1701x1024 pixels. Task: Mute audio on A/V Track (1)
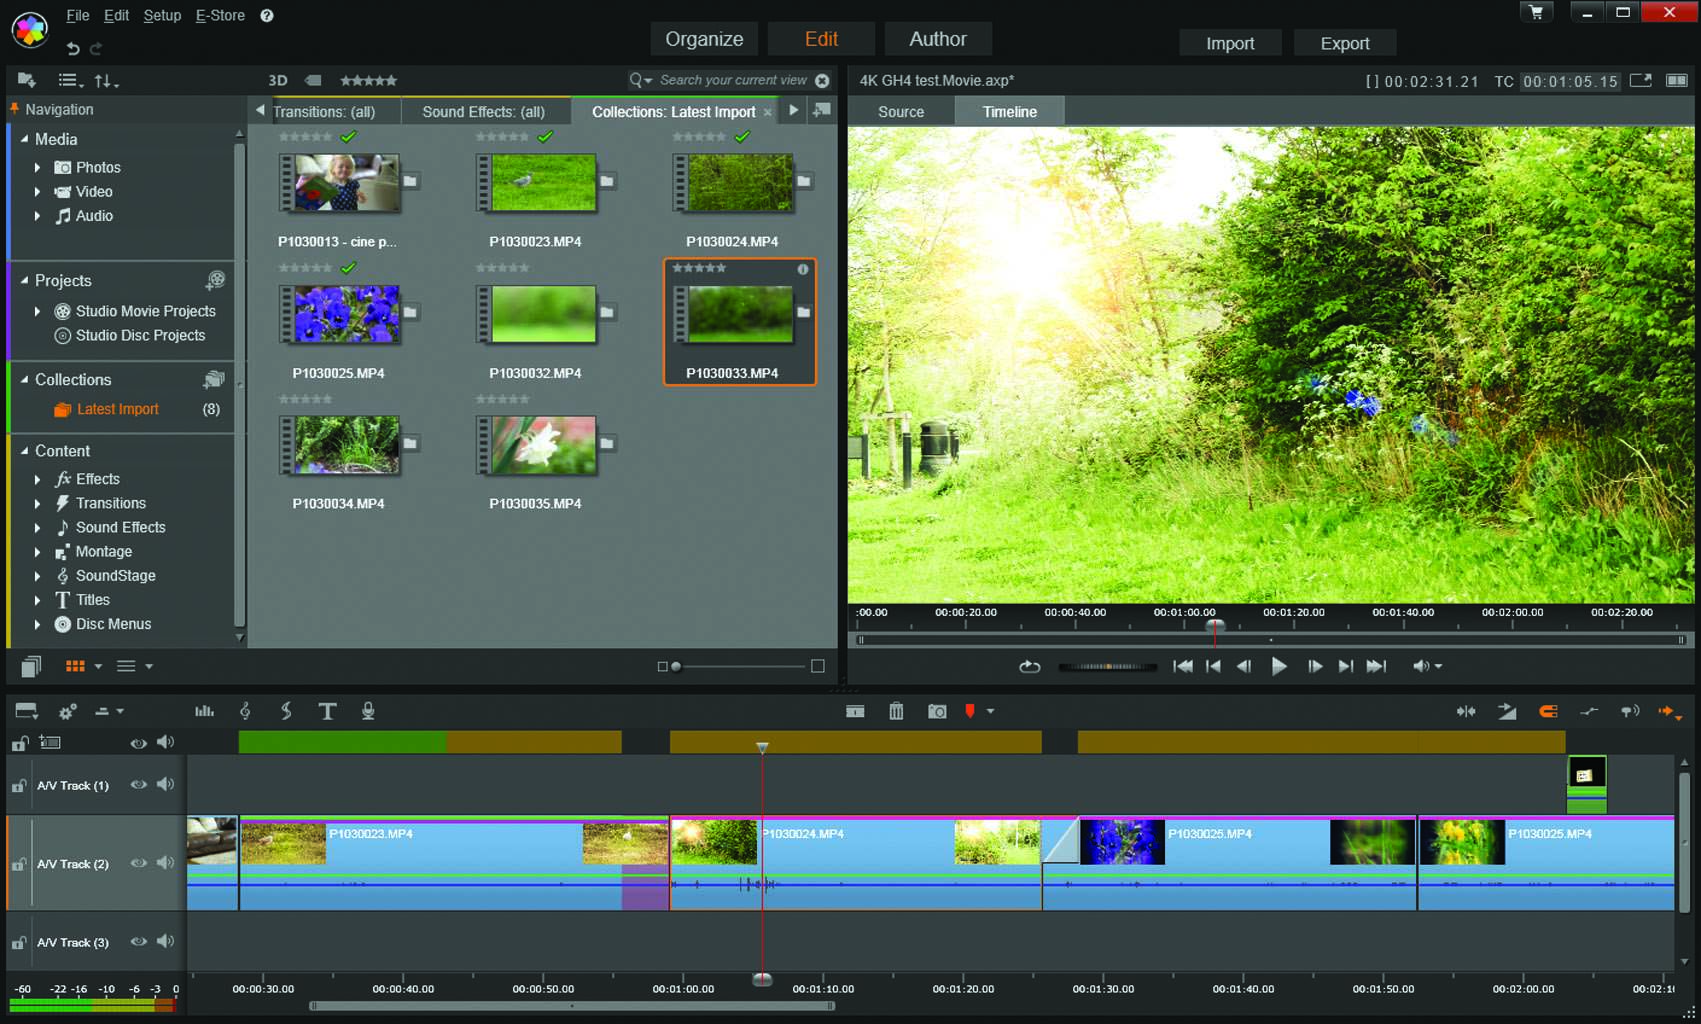(166, 785)
